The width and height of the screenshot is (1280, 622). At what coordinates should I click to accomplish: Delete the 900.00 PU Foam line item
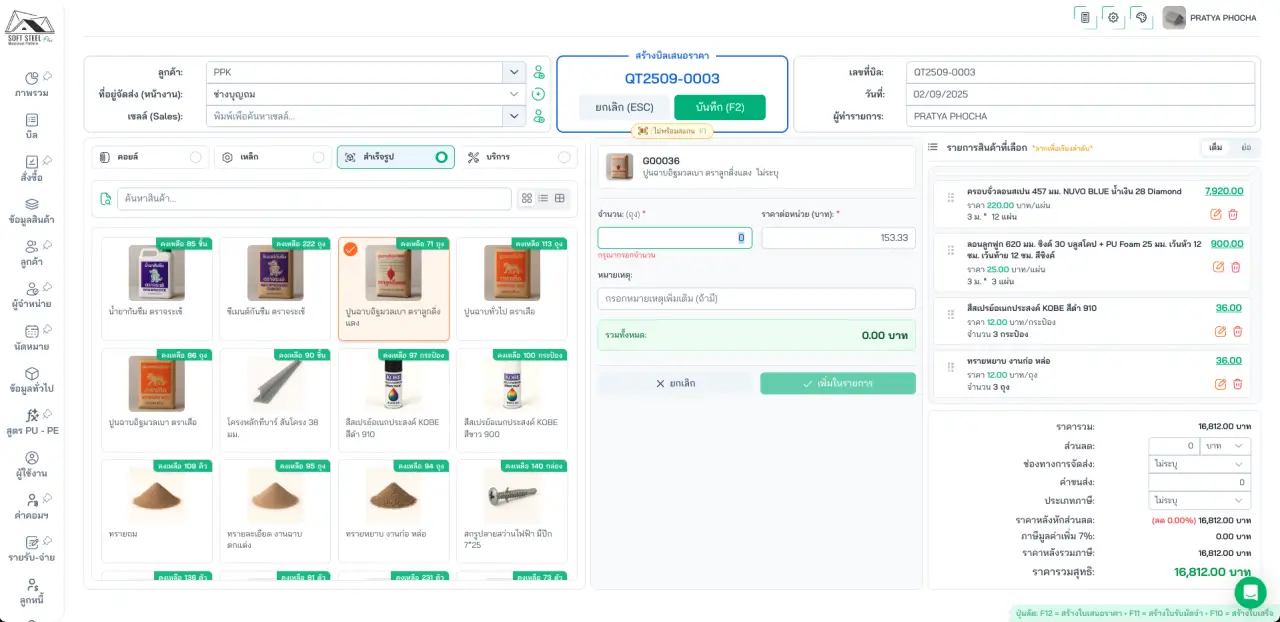click(1236, 267)
